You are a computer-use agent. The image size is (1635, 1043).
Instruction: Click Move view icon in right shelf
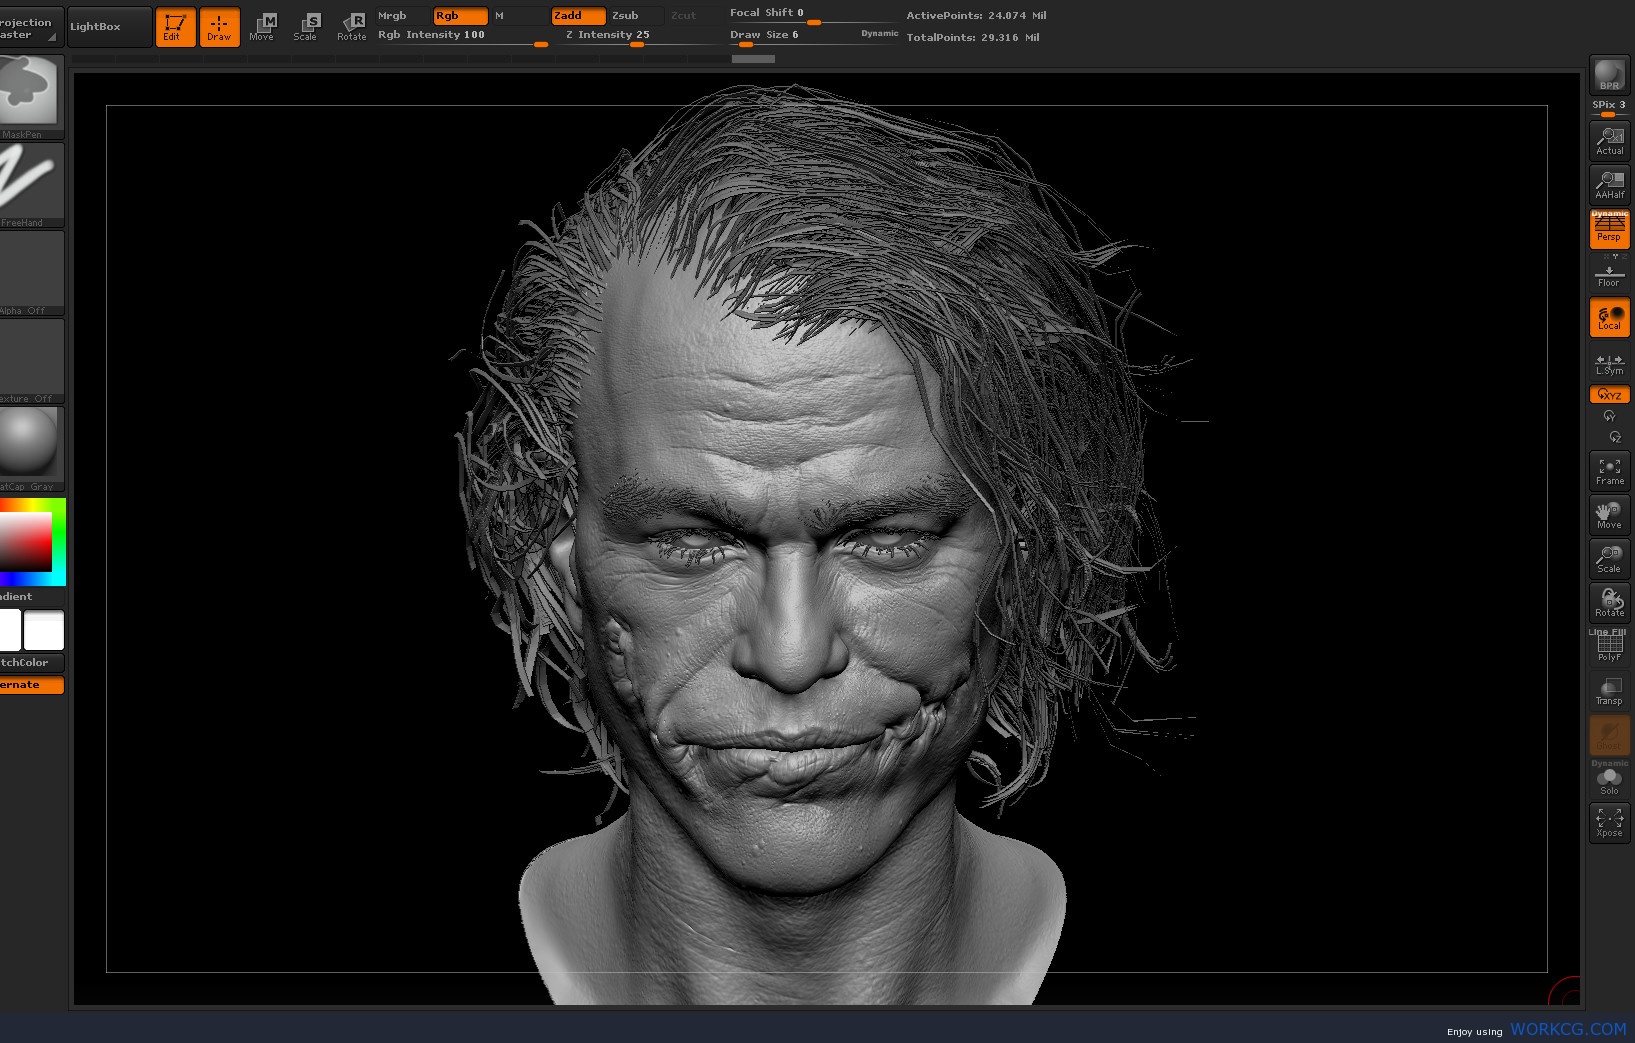[x=1609, y=515]
